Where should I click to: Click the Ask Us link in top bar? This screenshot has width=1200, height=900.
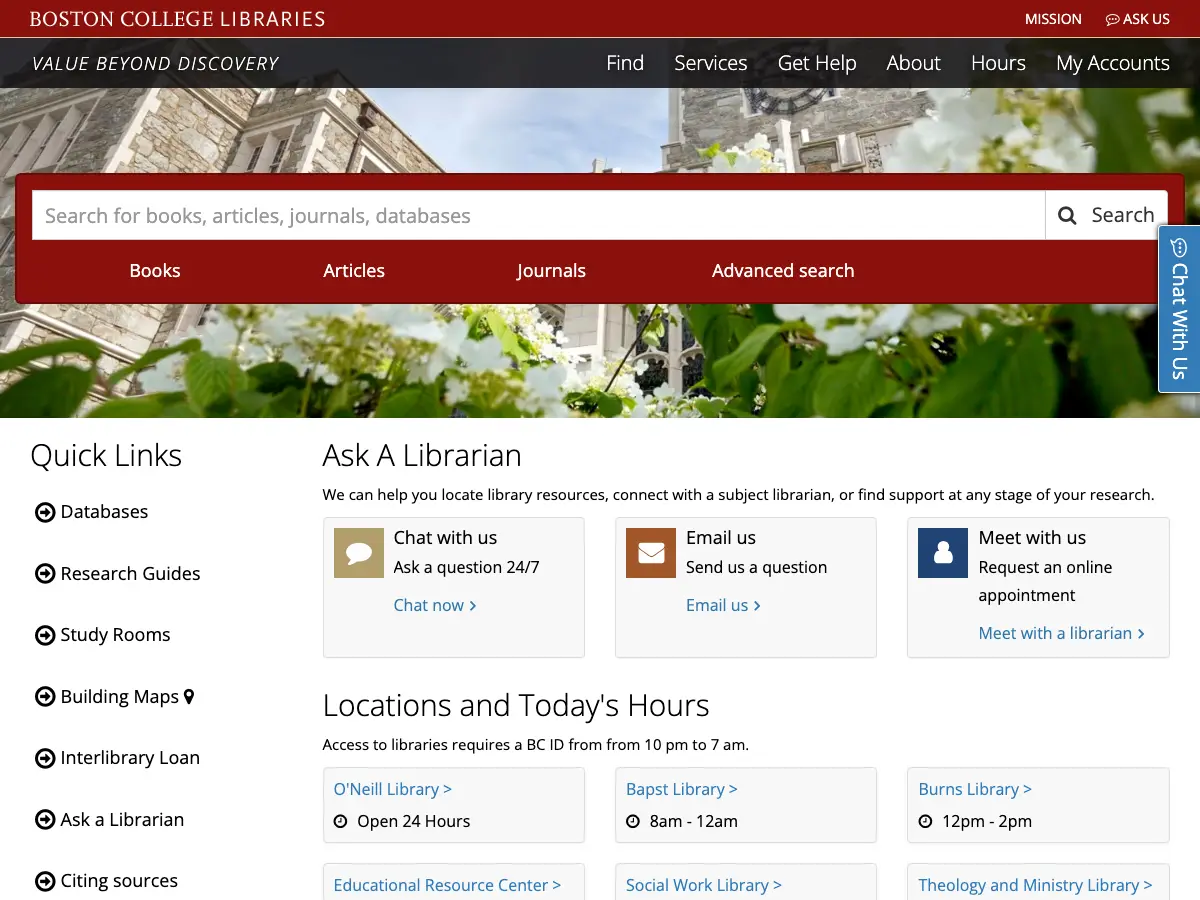tap(1137, 19)
